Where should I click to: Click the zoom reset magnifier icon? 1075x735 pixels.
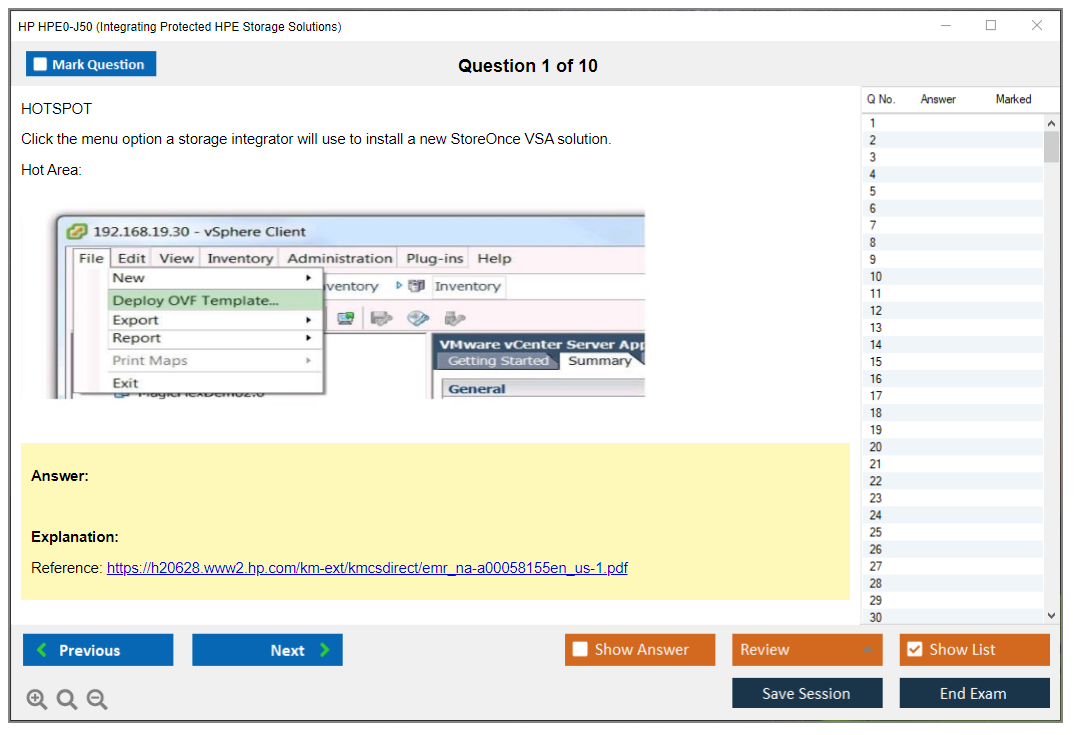point(67,699)
